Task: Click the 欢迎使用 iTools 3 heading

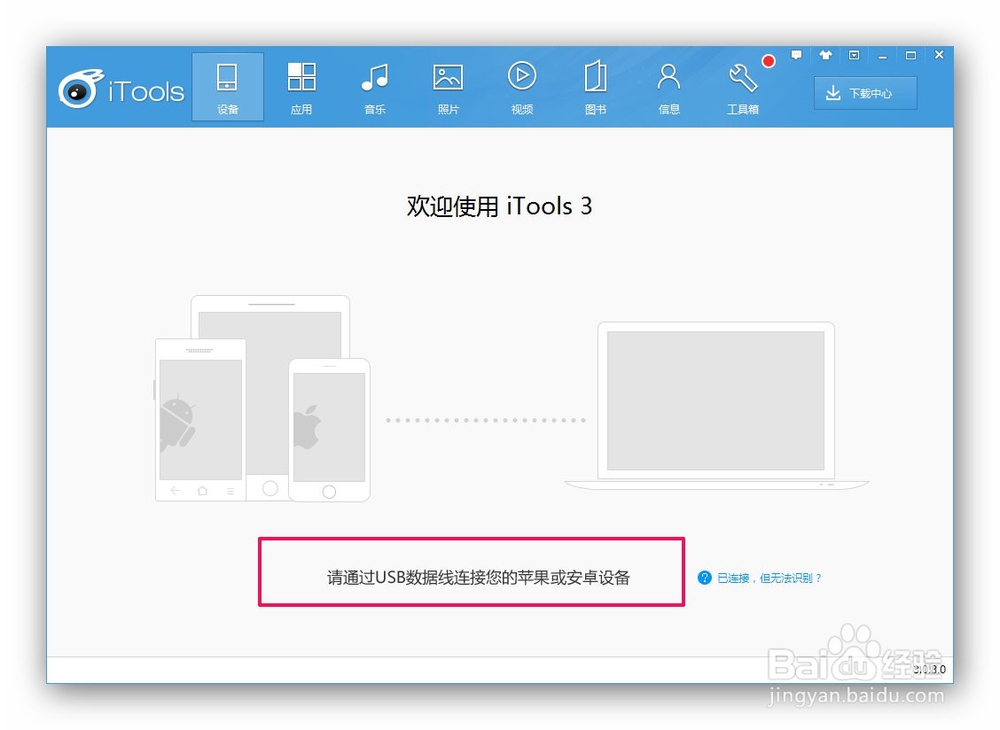Action: [x=499, y=206]
